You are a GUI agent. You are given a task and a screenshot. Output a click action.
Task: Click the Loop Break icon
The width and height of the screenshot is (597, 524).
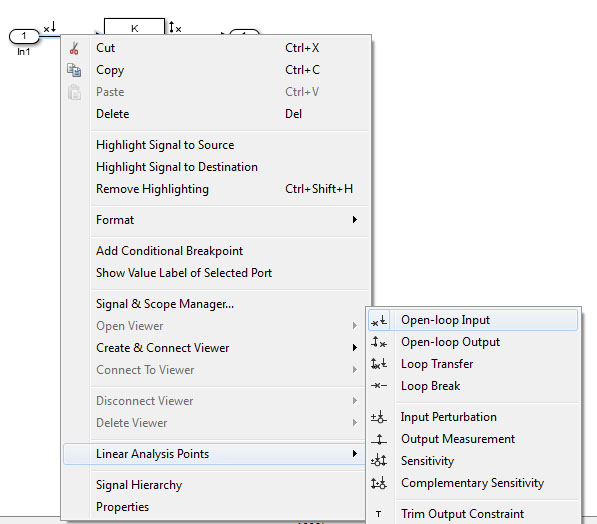[x=379, y=386]
